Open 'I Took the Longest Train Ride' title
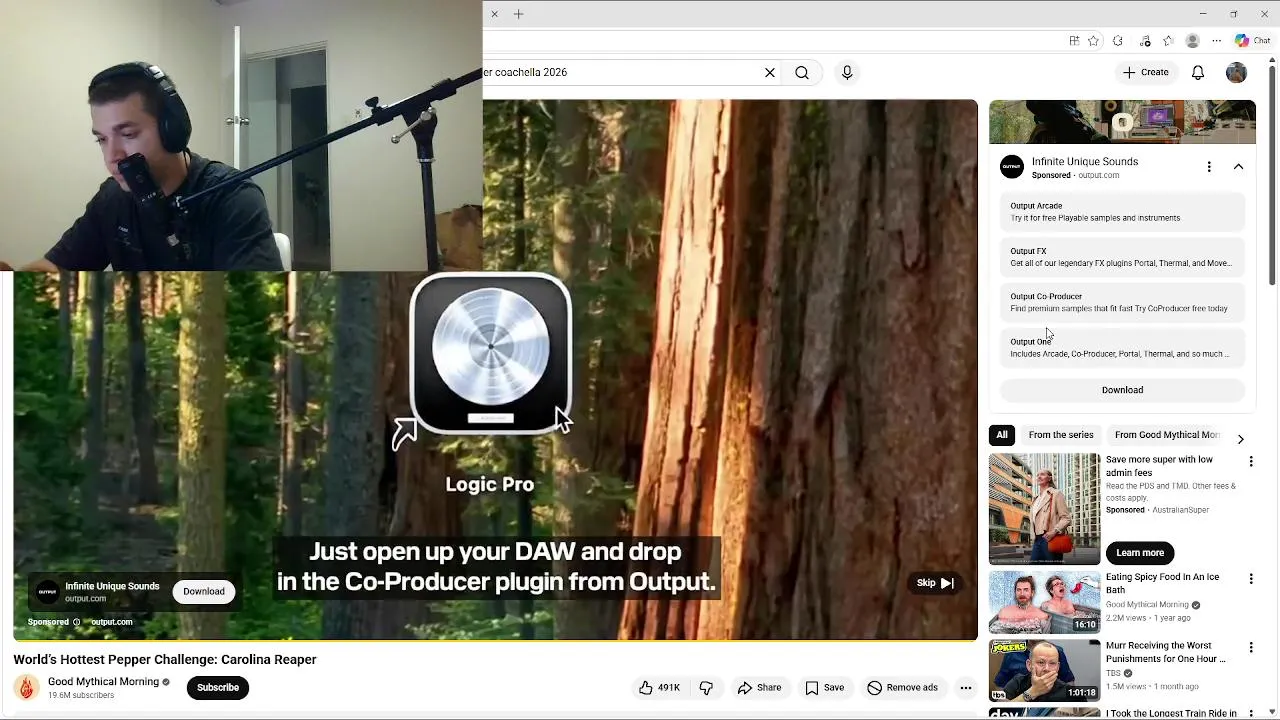 click(1171, 714)
